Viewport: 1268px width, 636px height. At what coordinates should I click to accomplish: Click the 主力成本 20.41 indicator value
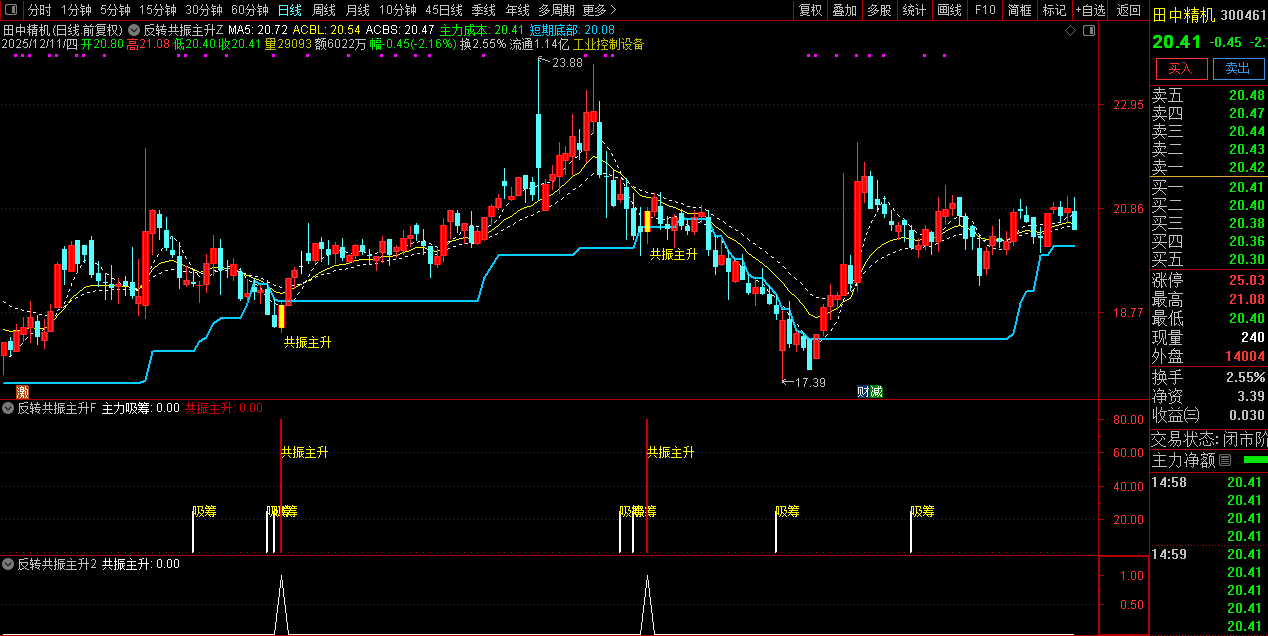click(482, 30)
